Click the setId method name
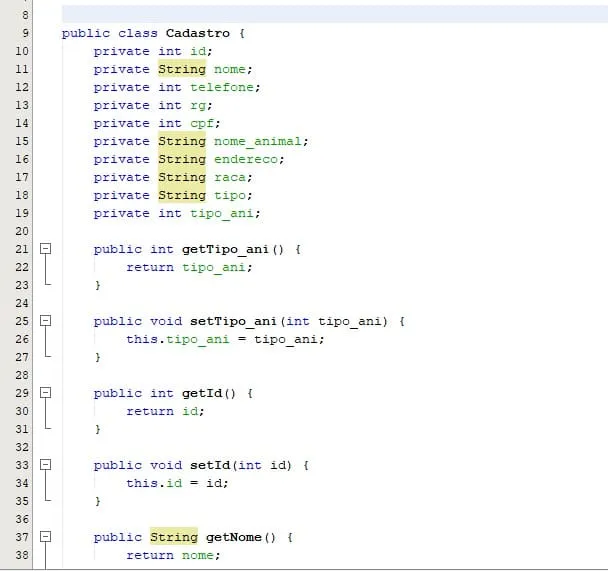The image size is (608, 571). tap(210, 465)
